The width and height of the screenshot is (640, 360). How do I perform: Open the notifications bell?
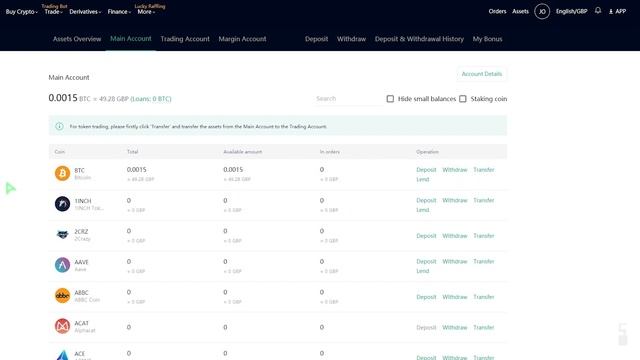[598, 11]
